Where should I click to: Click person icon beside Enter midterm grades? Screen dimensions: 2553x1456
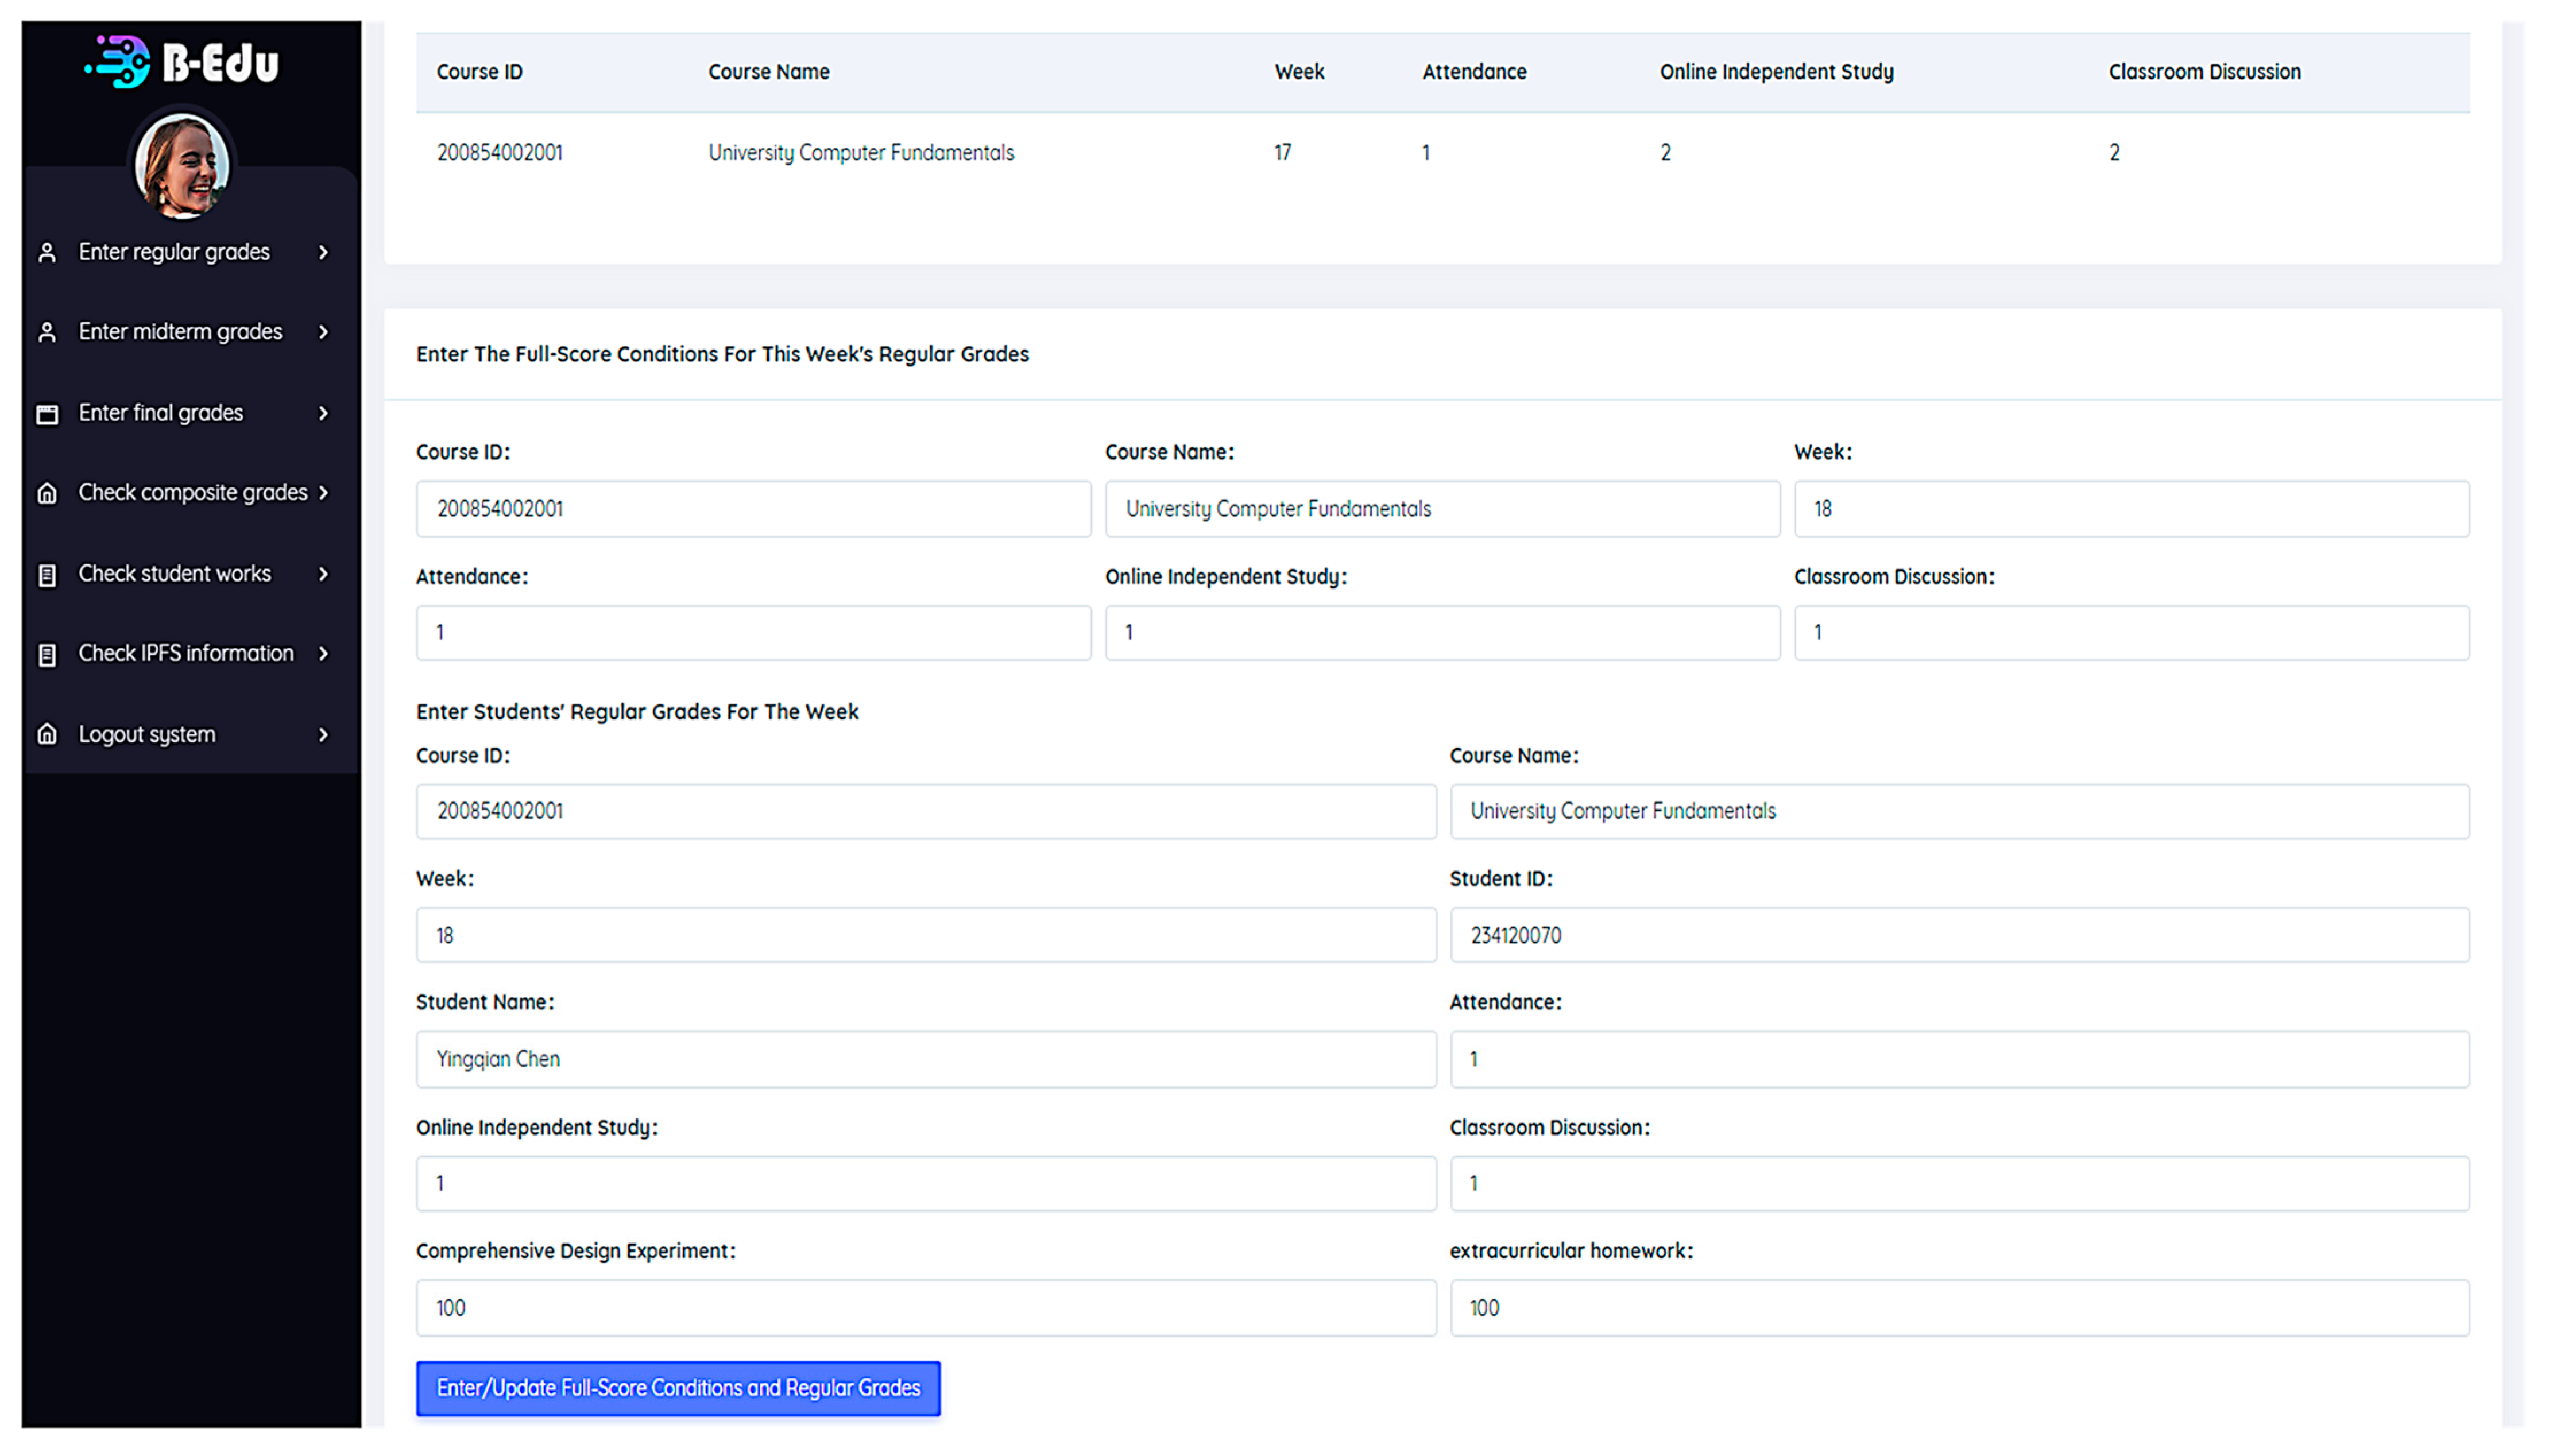tap(47, 332)
